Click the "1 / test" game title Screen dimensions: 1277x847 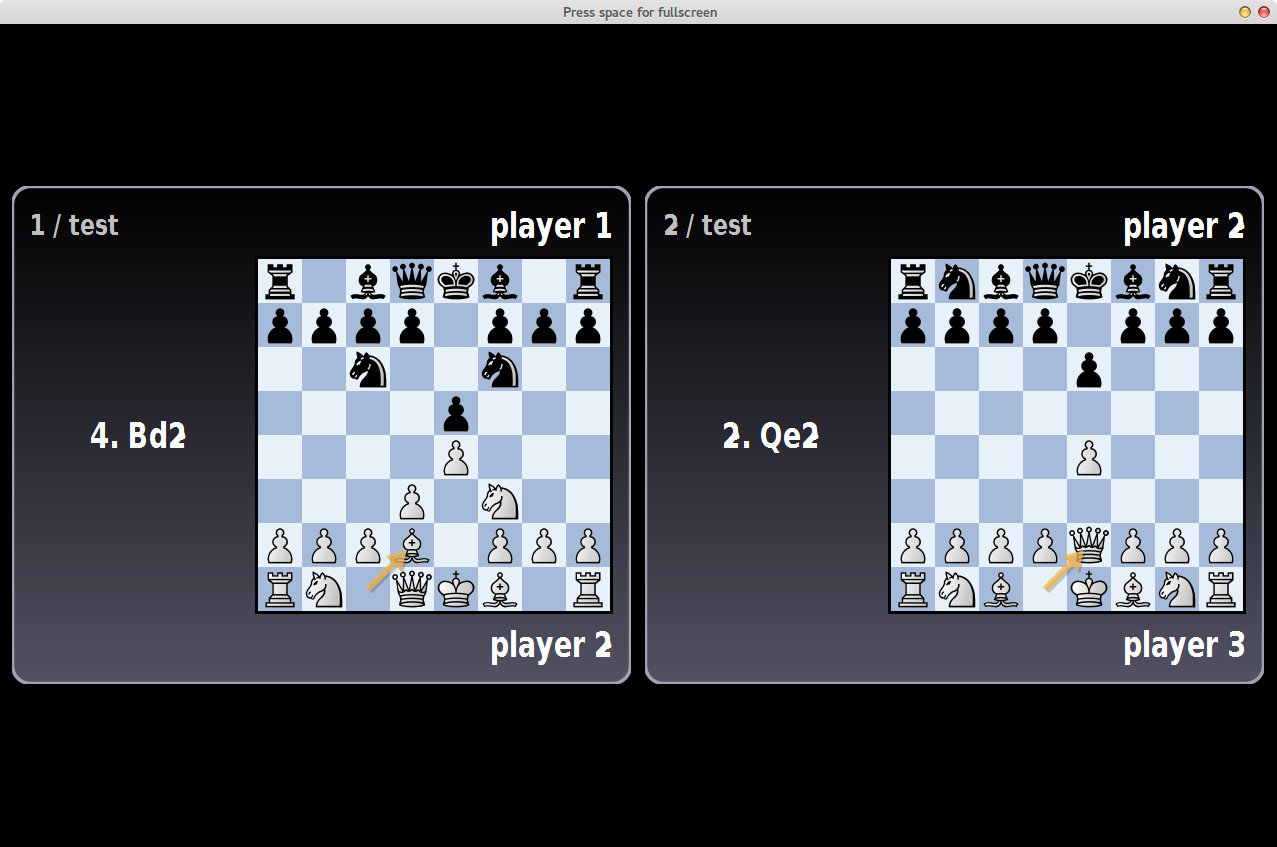click(x=74, y=225)
